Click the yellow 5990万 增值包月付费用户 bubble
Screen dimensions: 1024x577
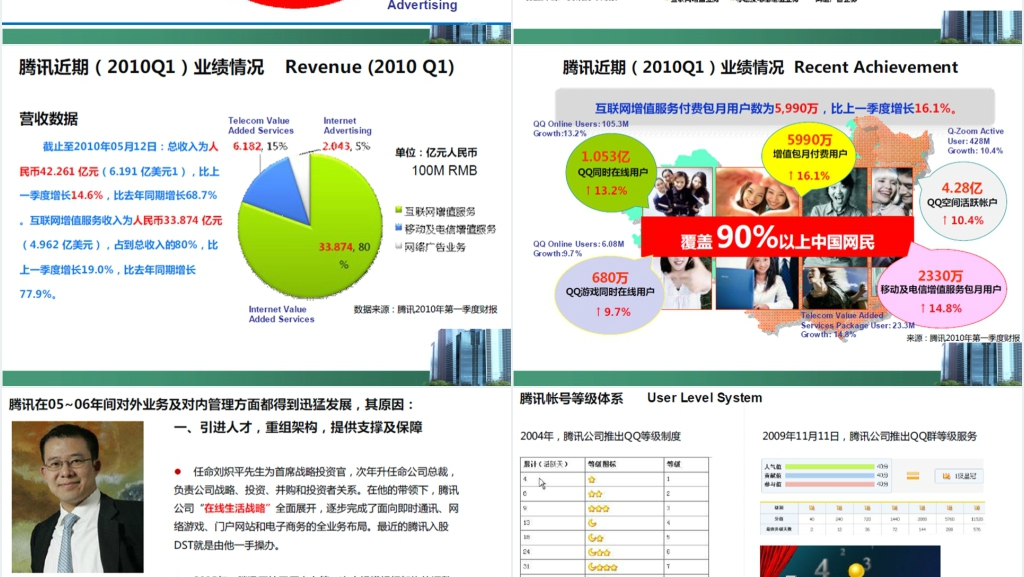point(809,157)
